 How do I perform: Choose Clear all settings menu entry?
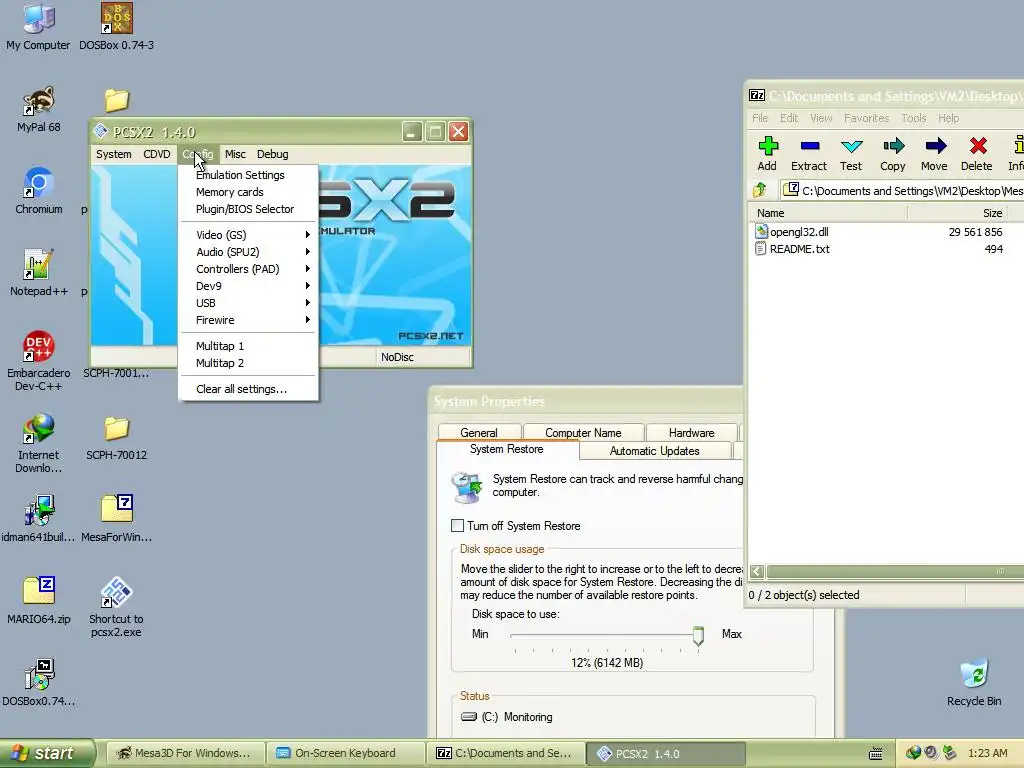pos(248,389)
